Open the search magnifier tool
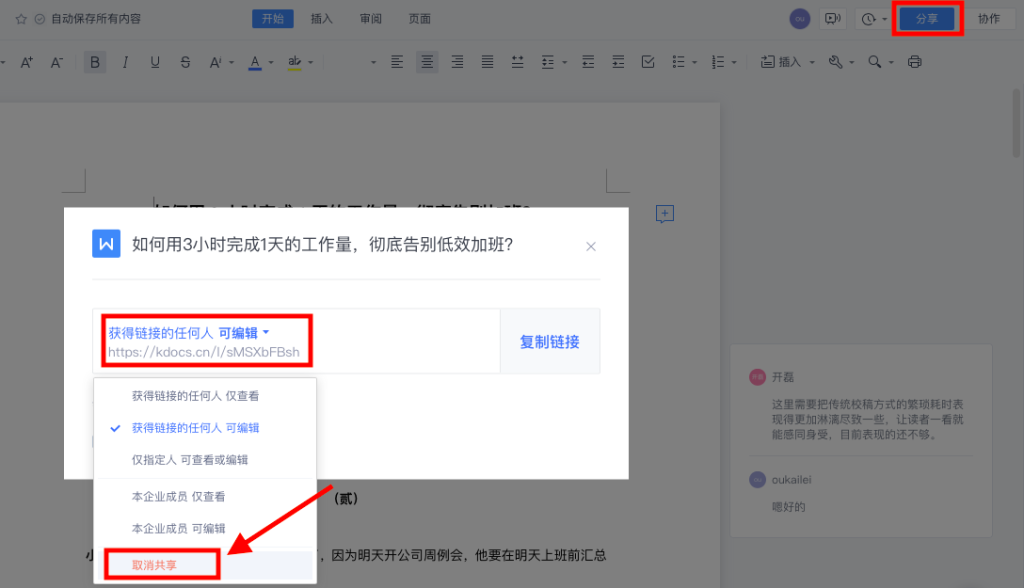Image resolution: width=1024 pixels, height=588 pixels. tap(875, 61)
